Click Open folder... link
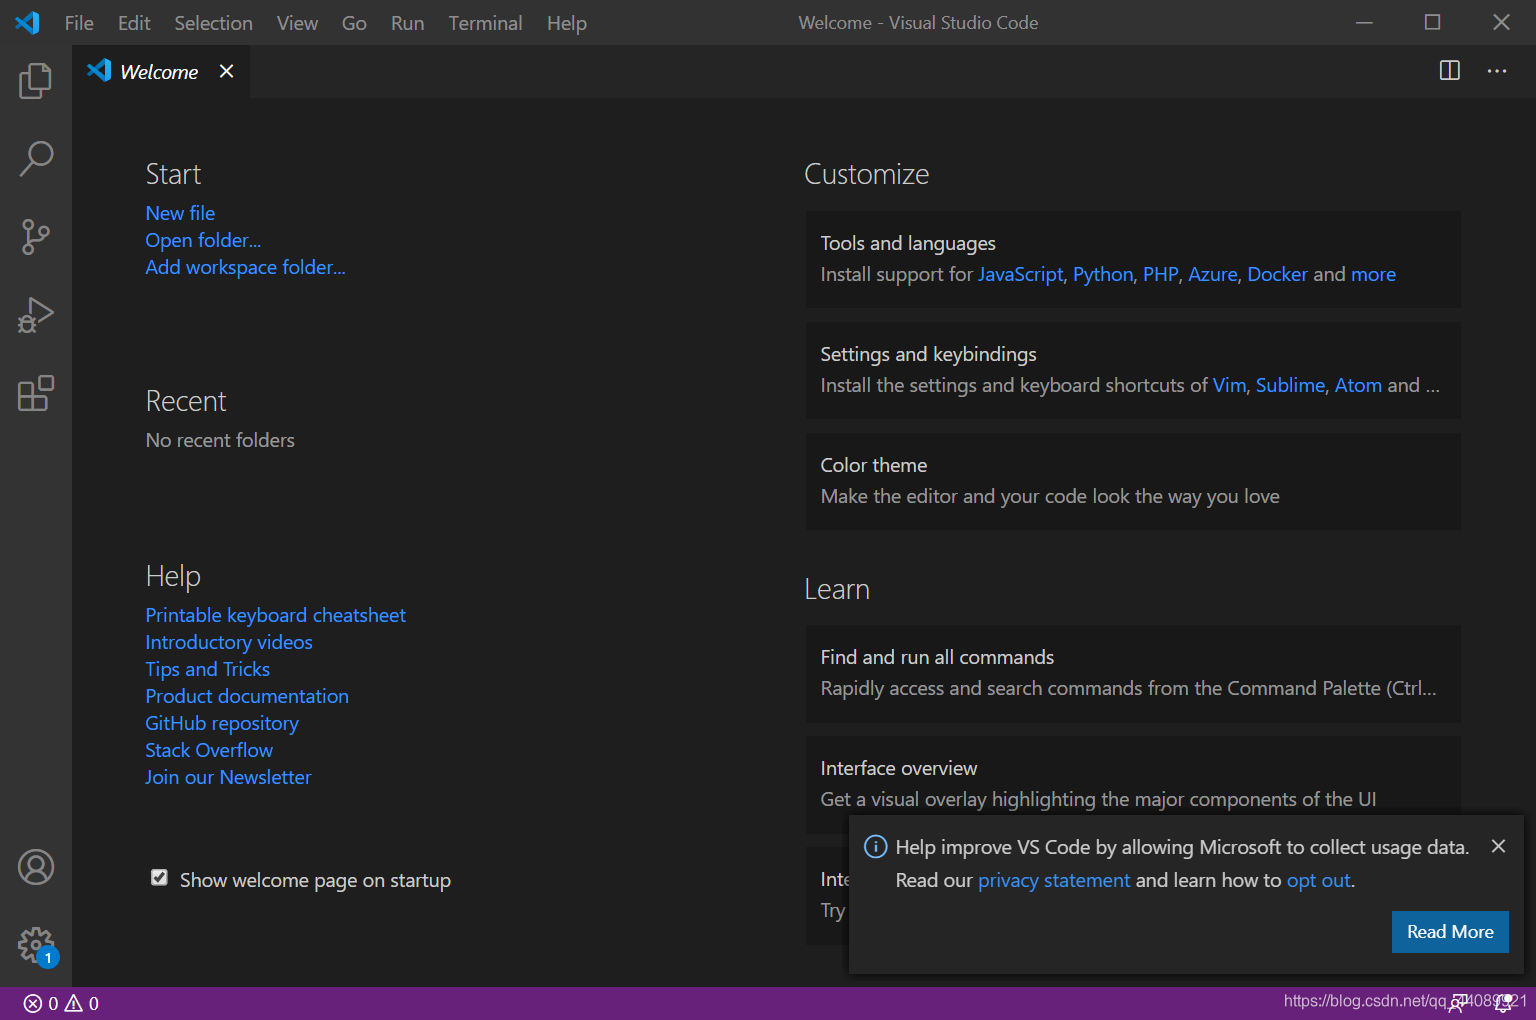 pyautogui.click(x=203, y=240)
